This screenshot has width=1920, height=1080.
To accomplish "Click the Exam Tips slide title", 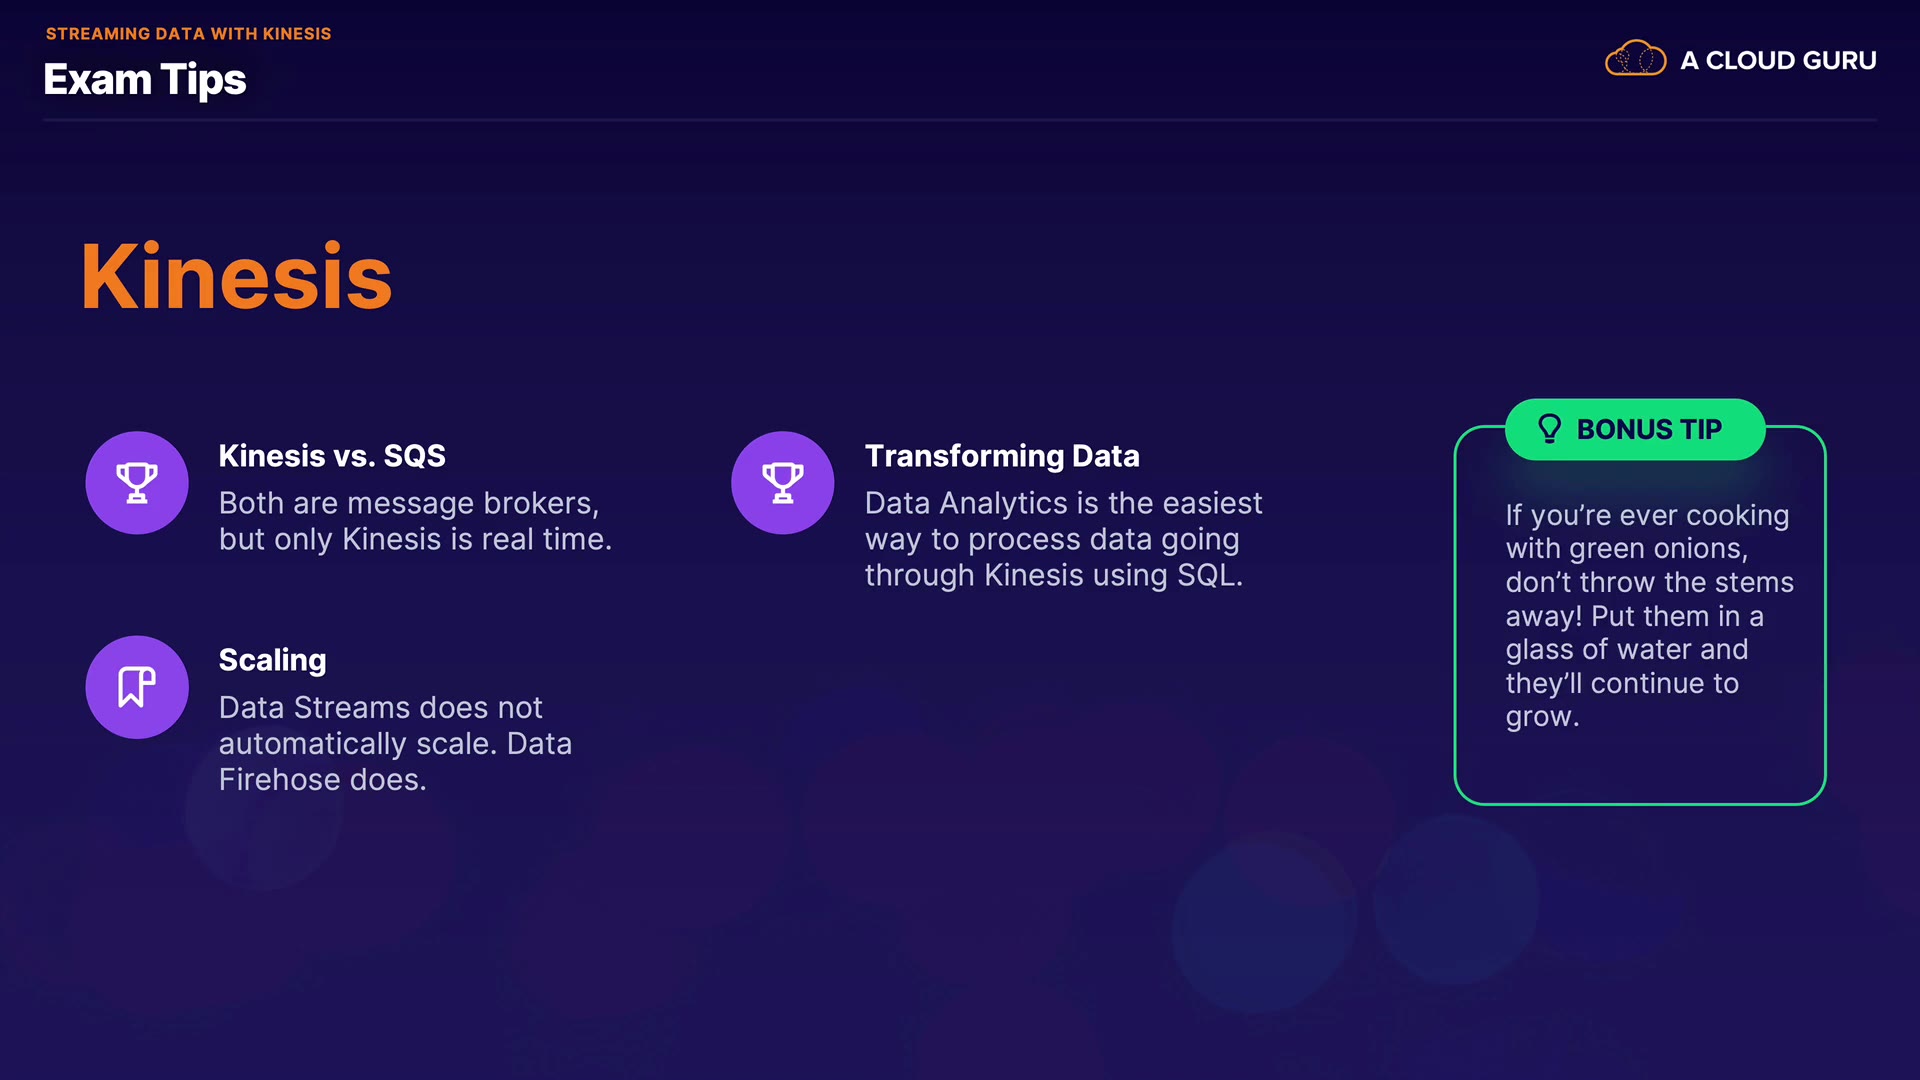I will point(145,80).
